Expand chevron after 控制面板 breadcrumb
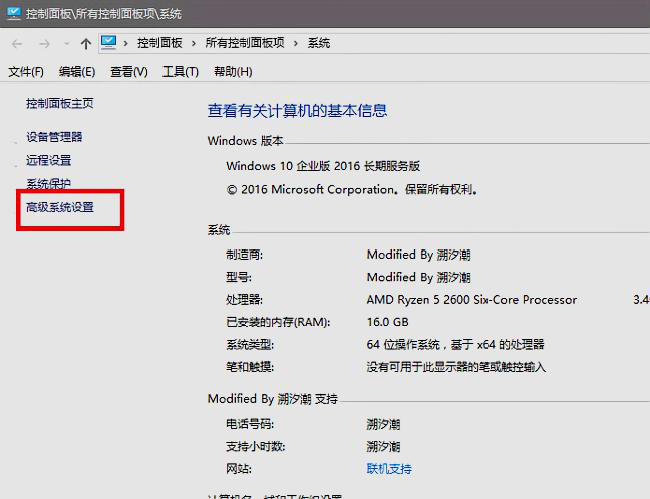Viewport: 650px width, 499px height. coord(194,43)
